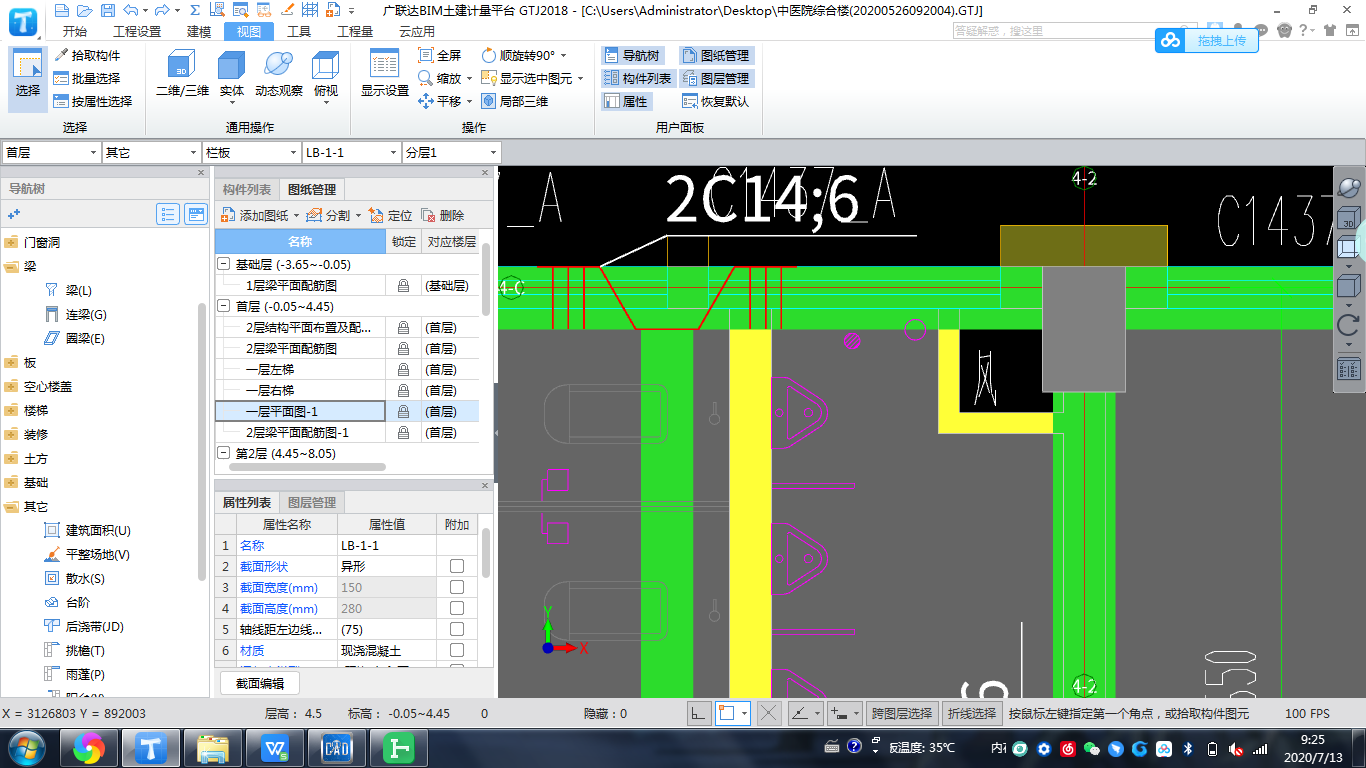Click the 折线选择 button
This screenshot has width=1366, height=768.
coord(972,713)
